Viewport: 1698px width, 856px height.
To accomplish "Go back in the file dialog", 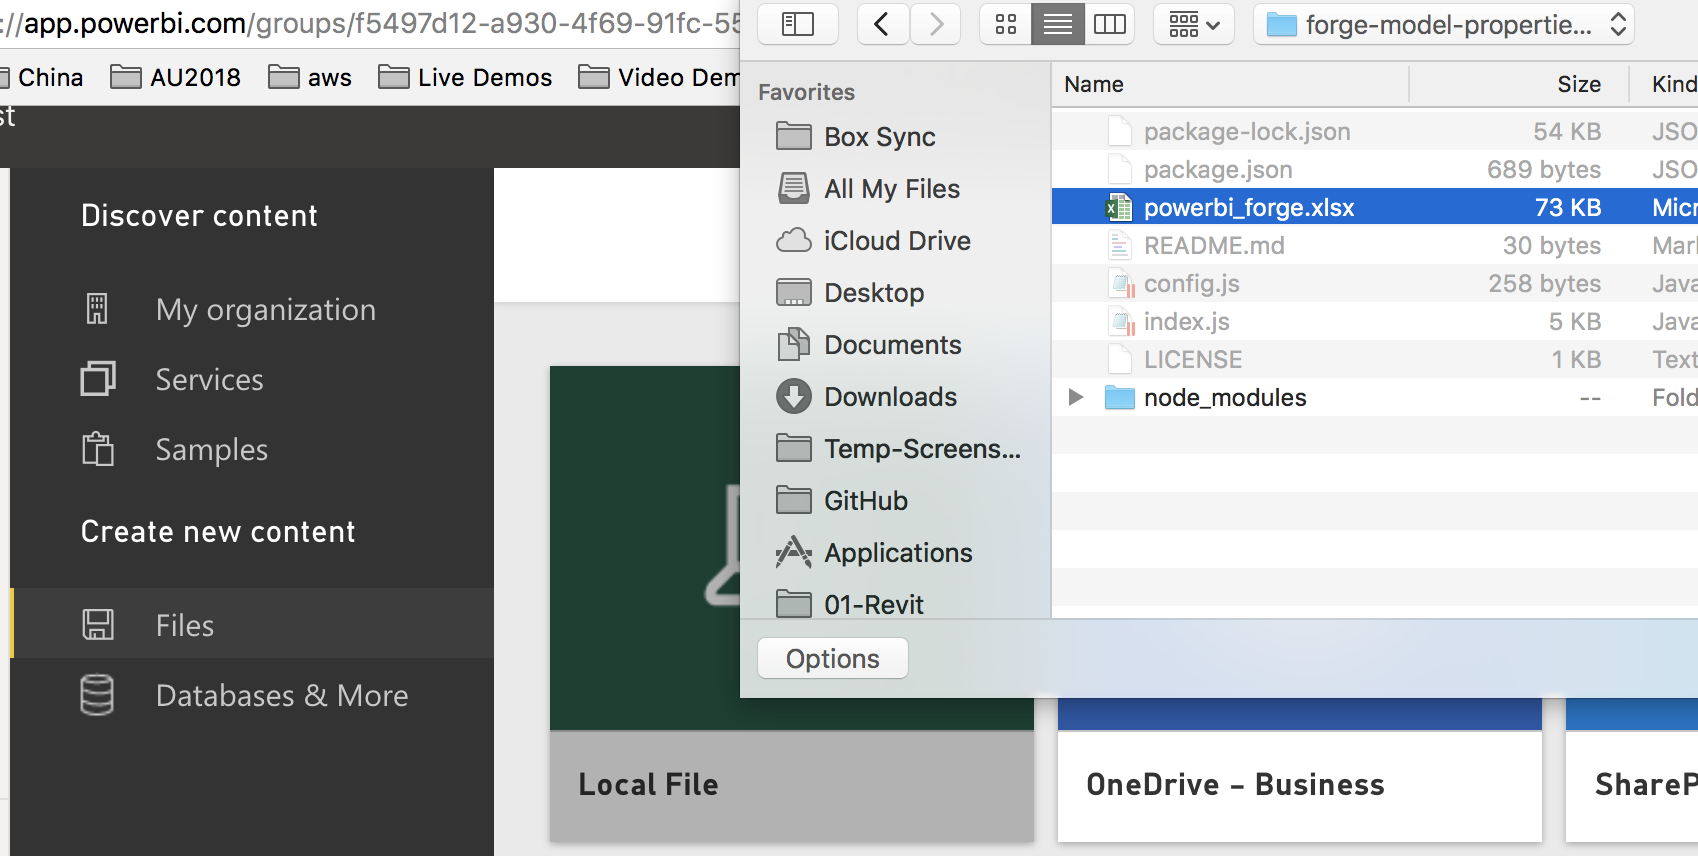I will 881,24.
